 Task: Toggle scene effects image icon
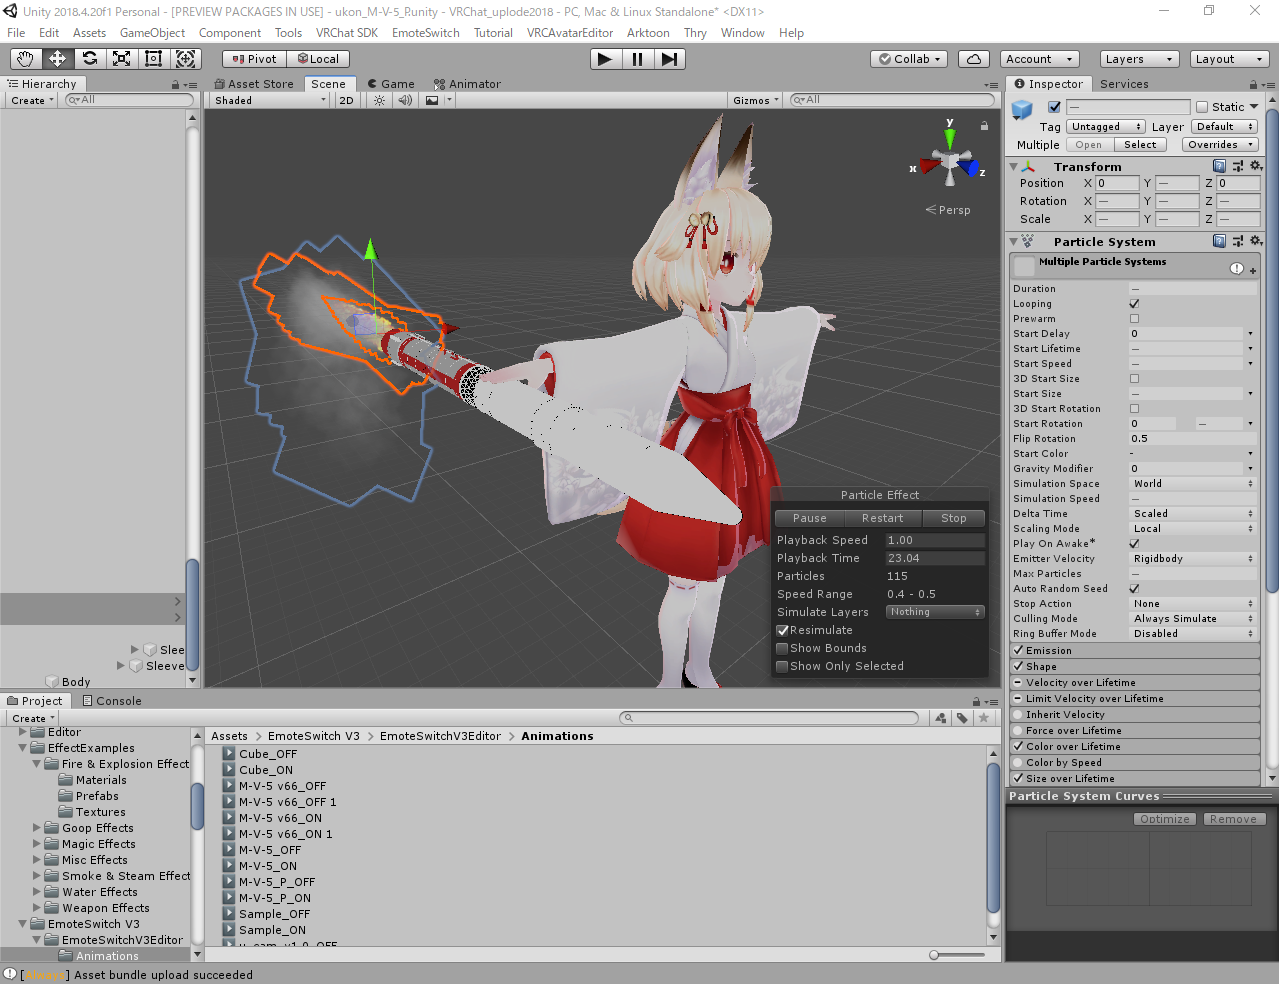[x=432, y=100]
